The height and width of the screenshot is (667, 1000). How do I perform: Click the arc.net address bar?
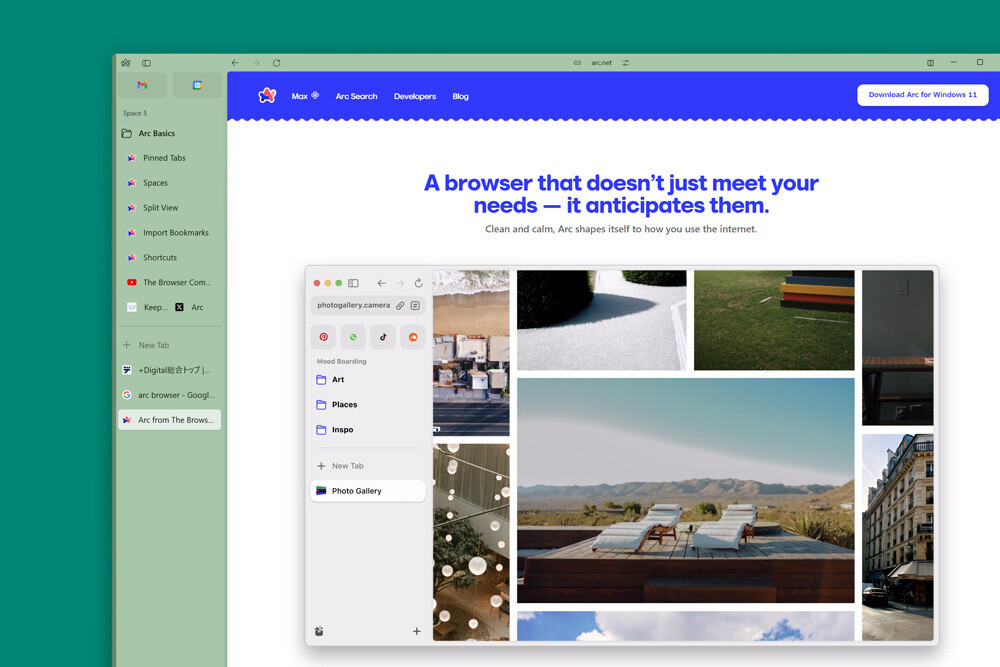(601, 63)
